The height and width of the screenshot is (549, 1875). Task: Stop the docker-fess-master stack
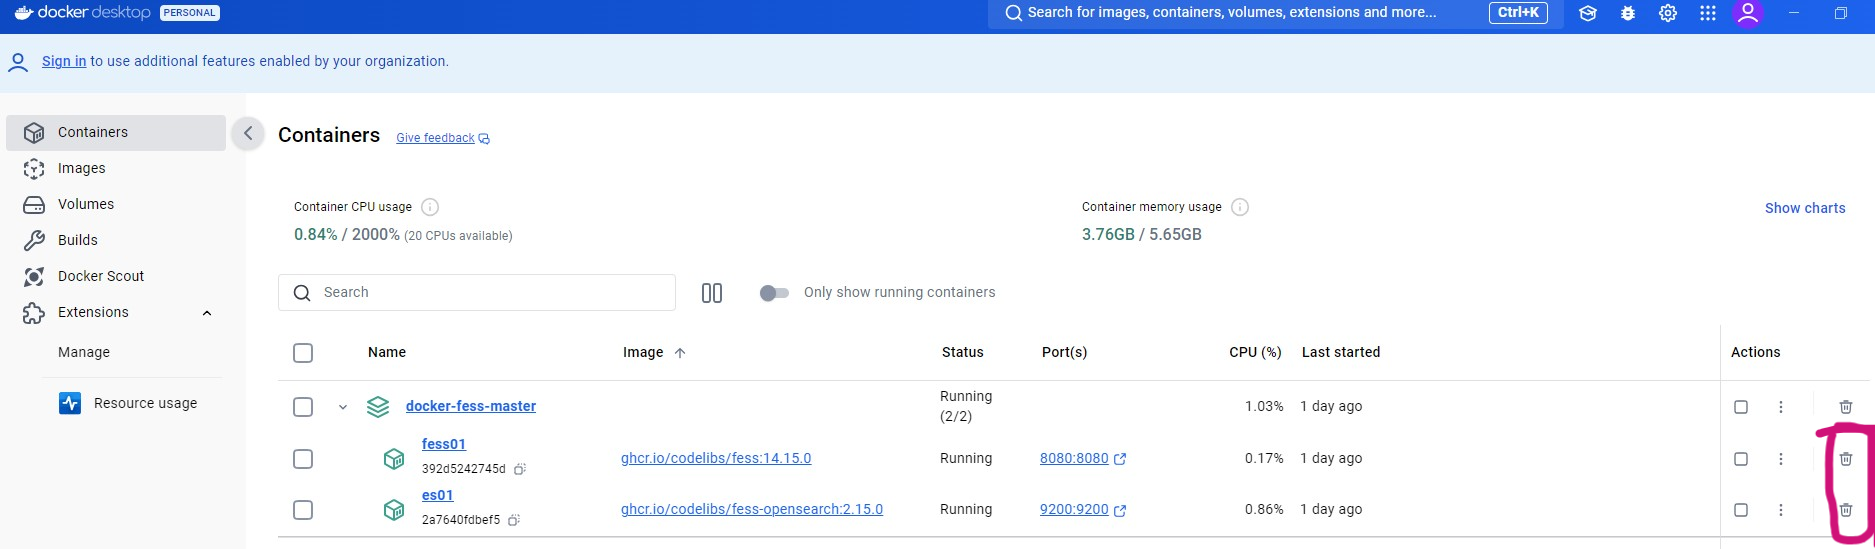click(1741, 407)
